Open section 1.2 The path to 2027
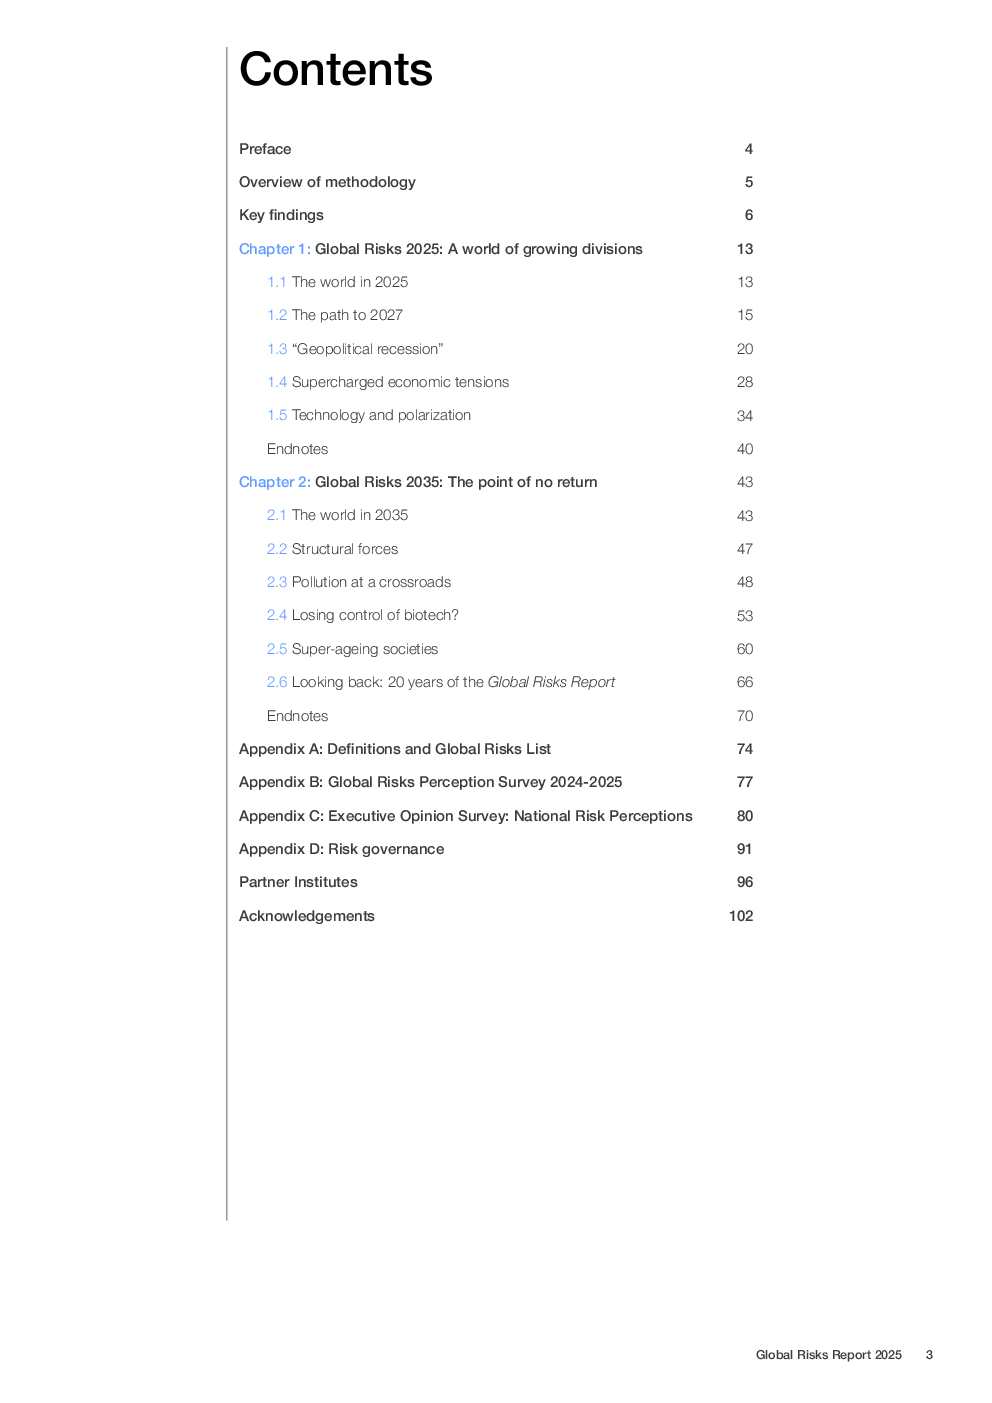 tap(335, 315)
